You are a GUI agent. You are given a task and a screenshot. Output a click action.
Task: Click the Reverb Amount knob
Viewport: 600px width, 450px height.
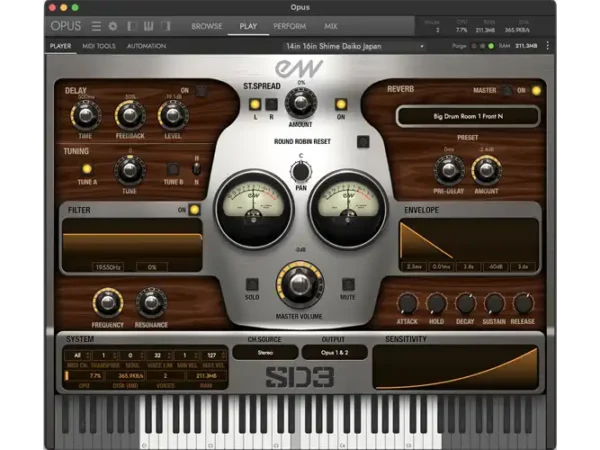pyautogui.click(x=486, y=171)
